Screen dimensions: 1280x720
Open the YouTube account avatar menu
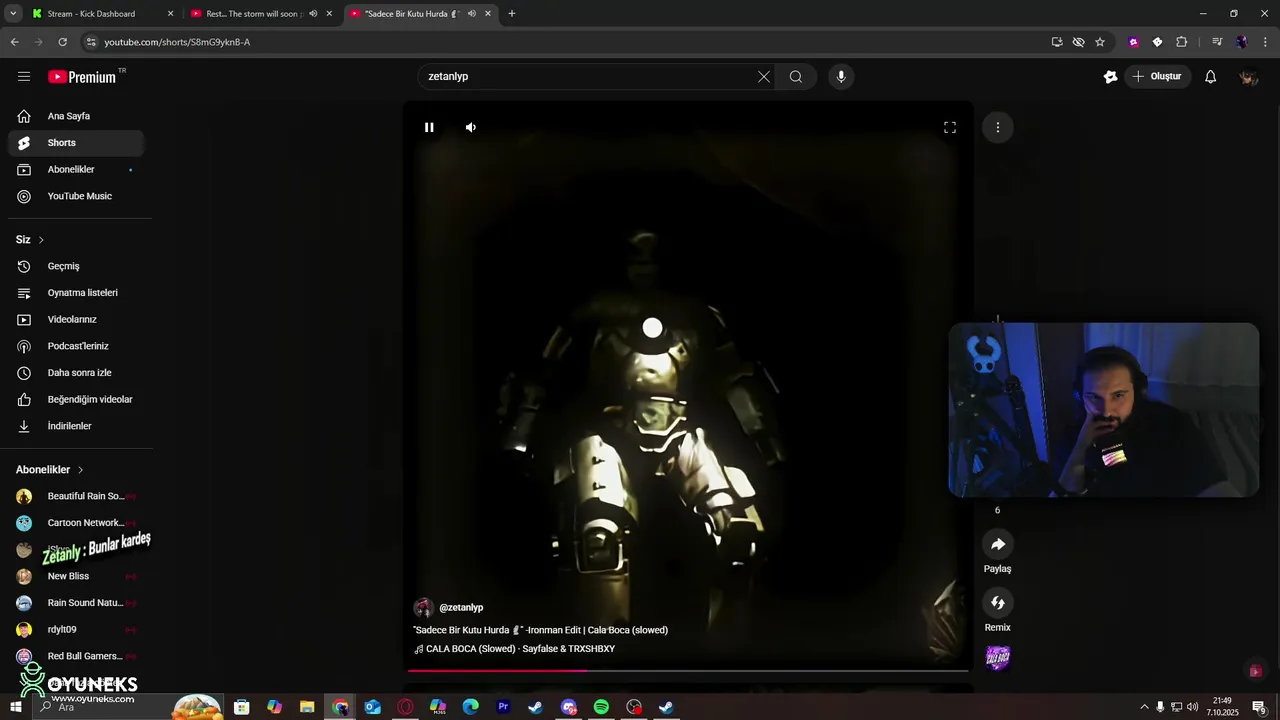point(1248,77)
